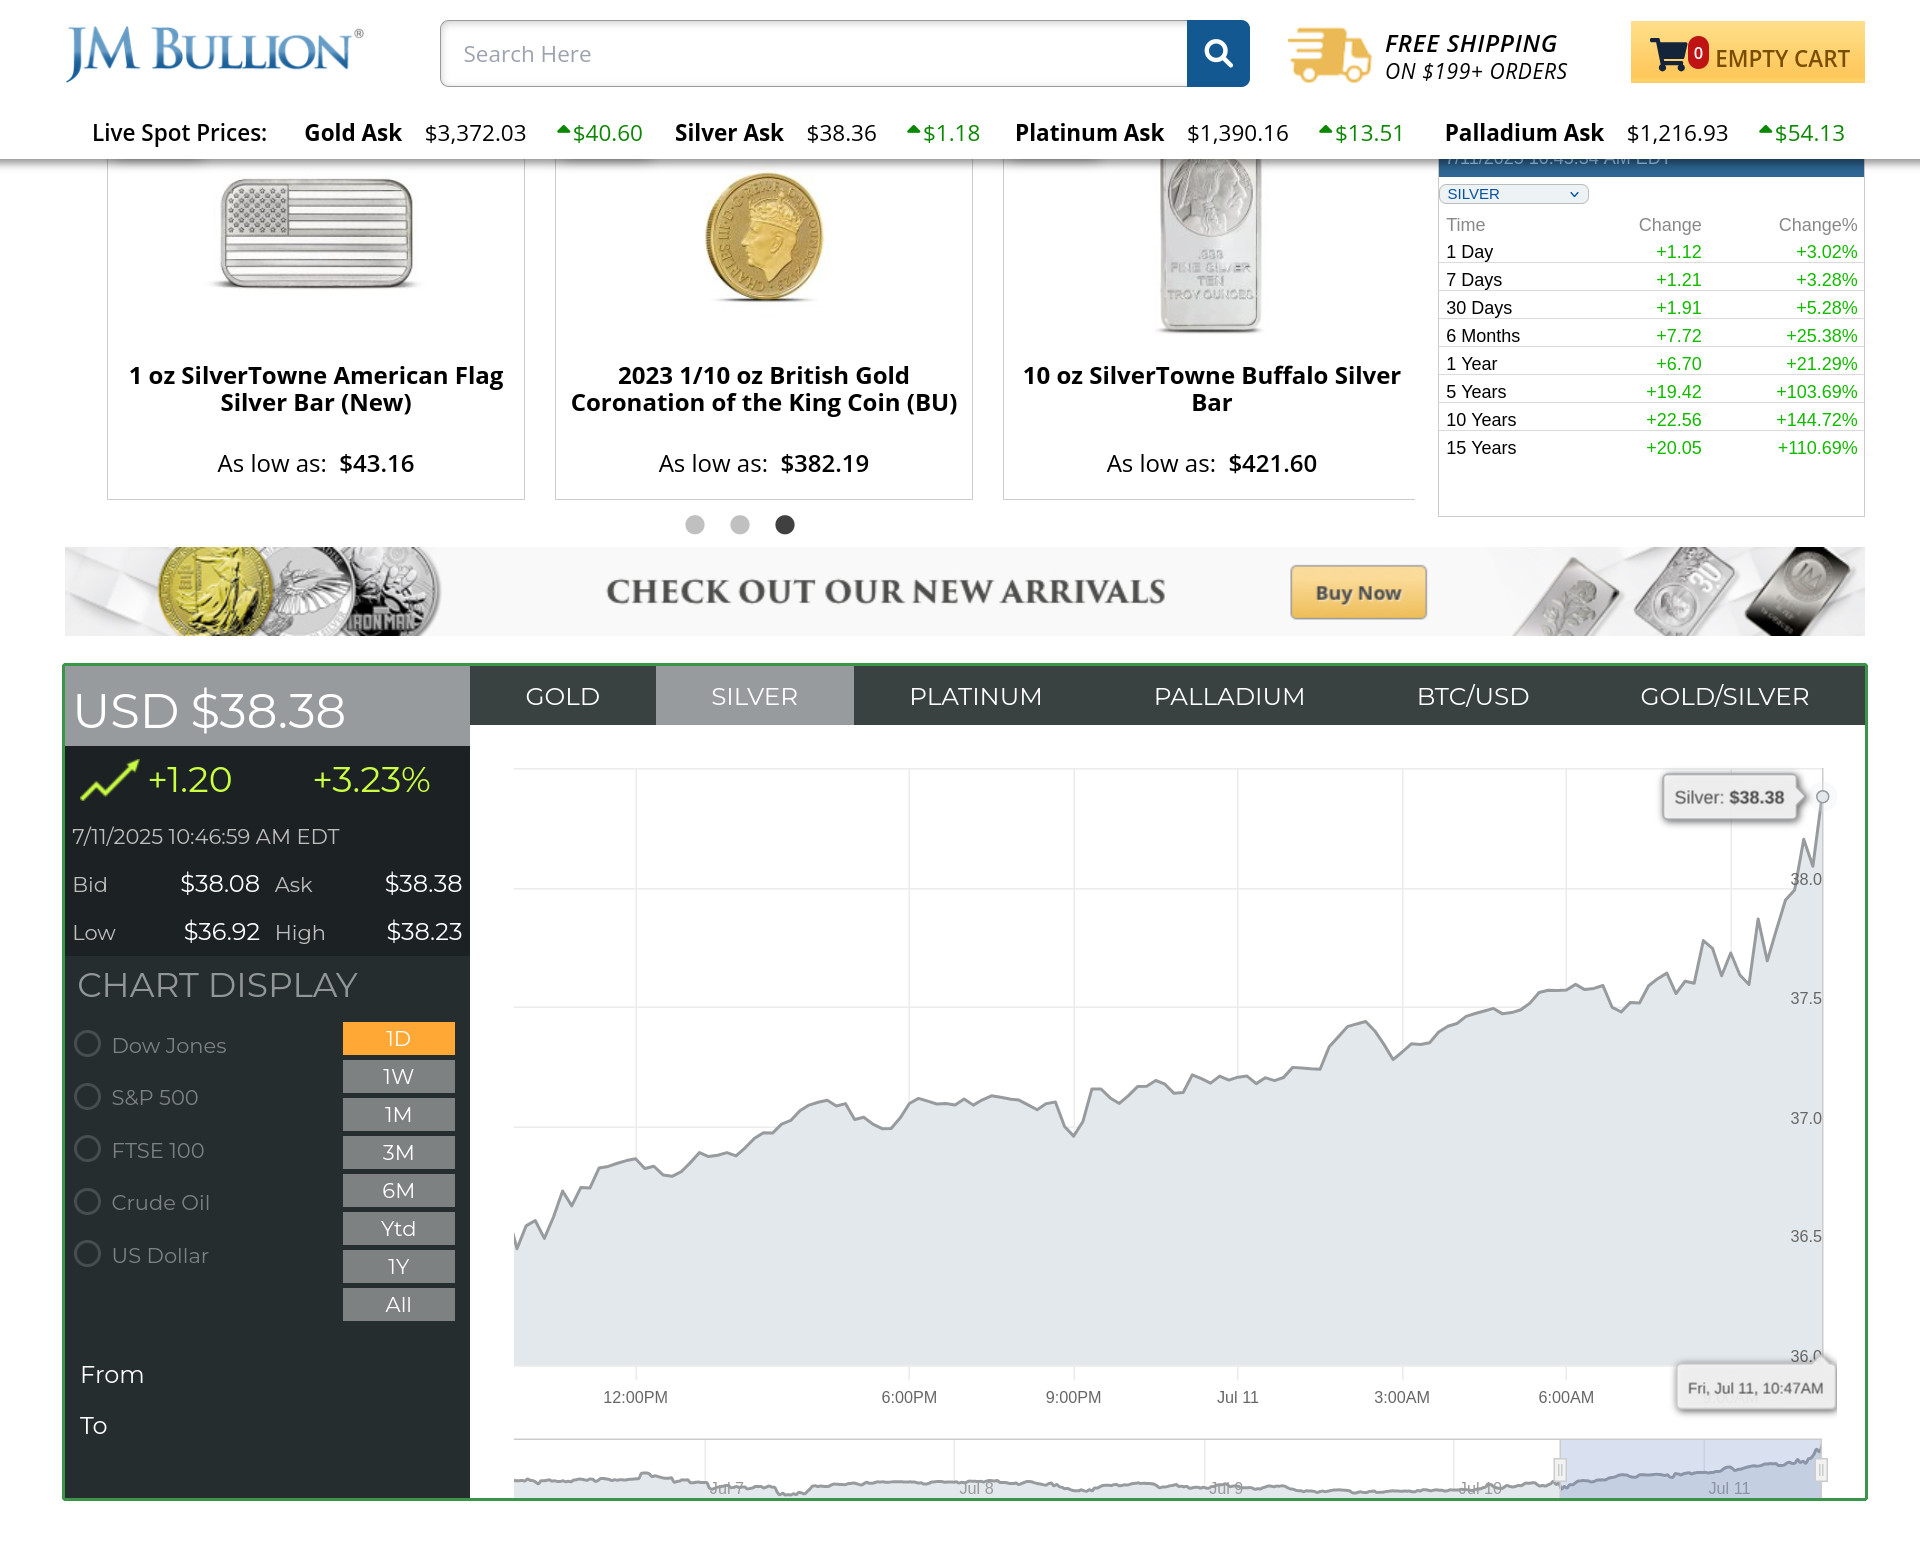Open 10 oz SilverTowne Buffalo Silver Bar link
The image size is (1920, 1546).
(1212, 389)
